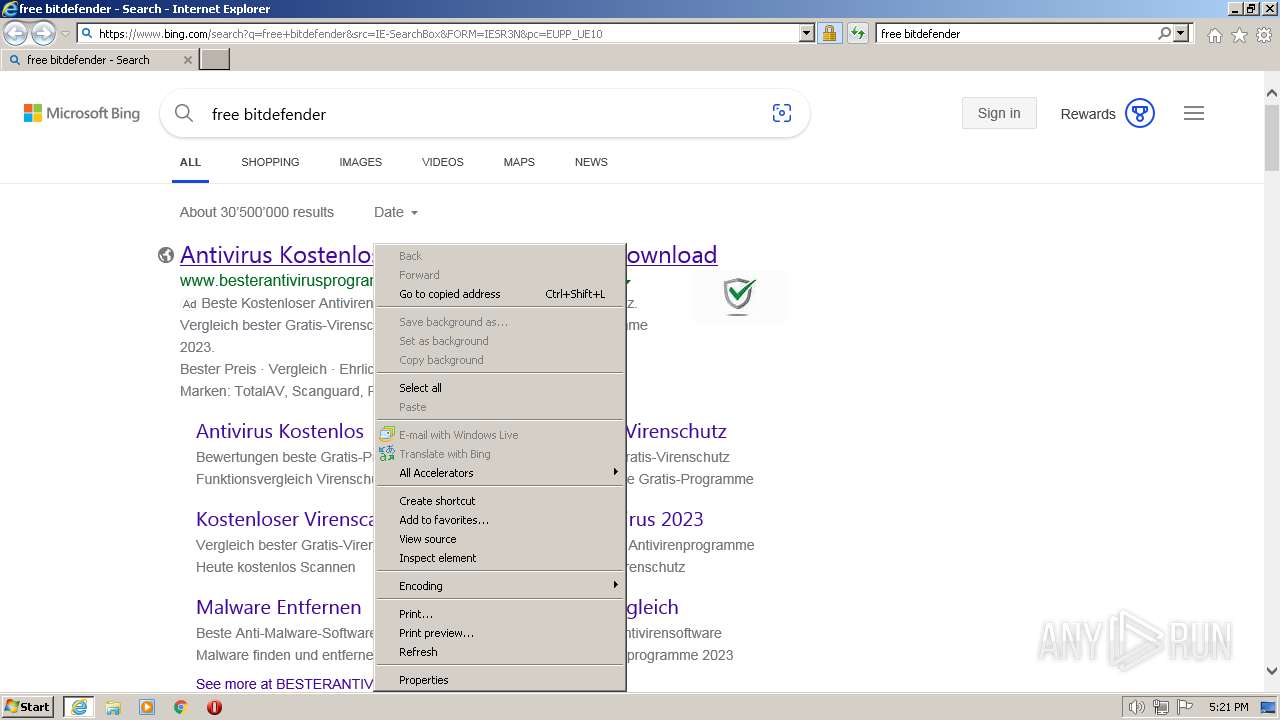Open the Antivirus Kostenlos headline ad link

[277, 255]
